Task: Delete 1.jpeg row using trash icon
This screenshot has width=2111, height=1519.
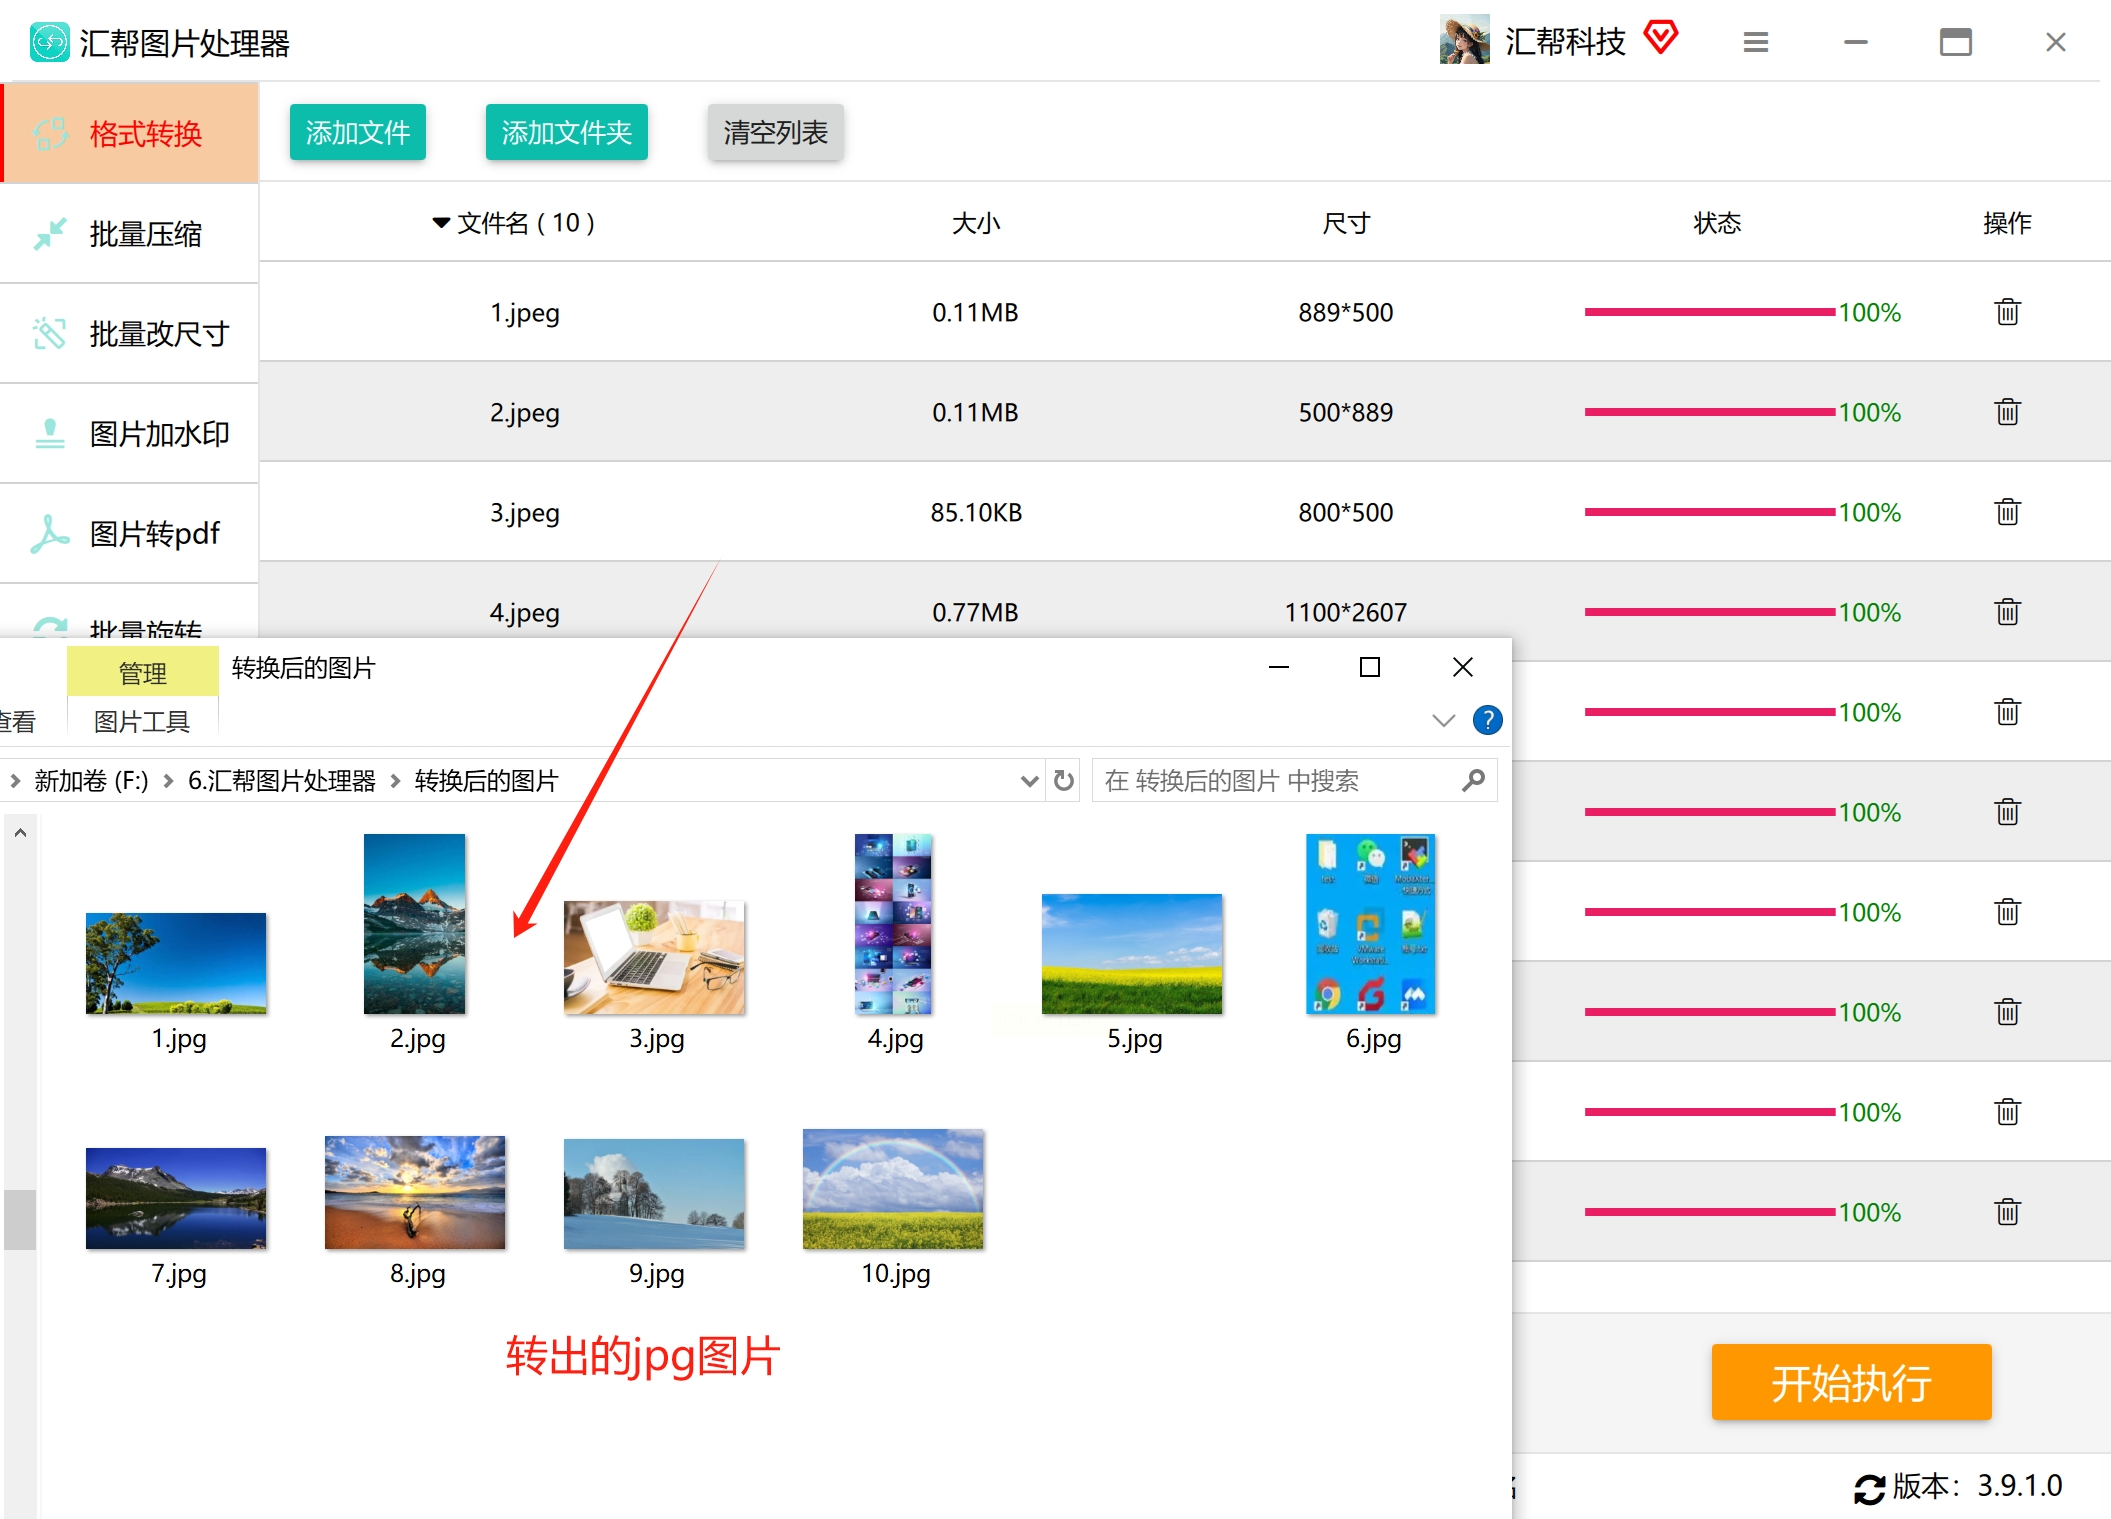Action: pos(2007,312)
